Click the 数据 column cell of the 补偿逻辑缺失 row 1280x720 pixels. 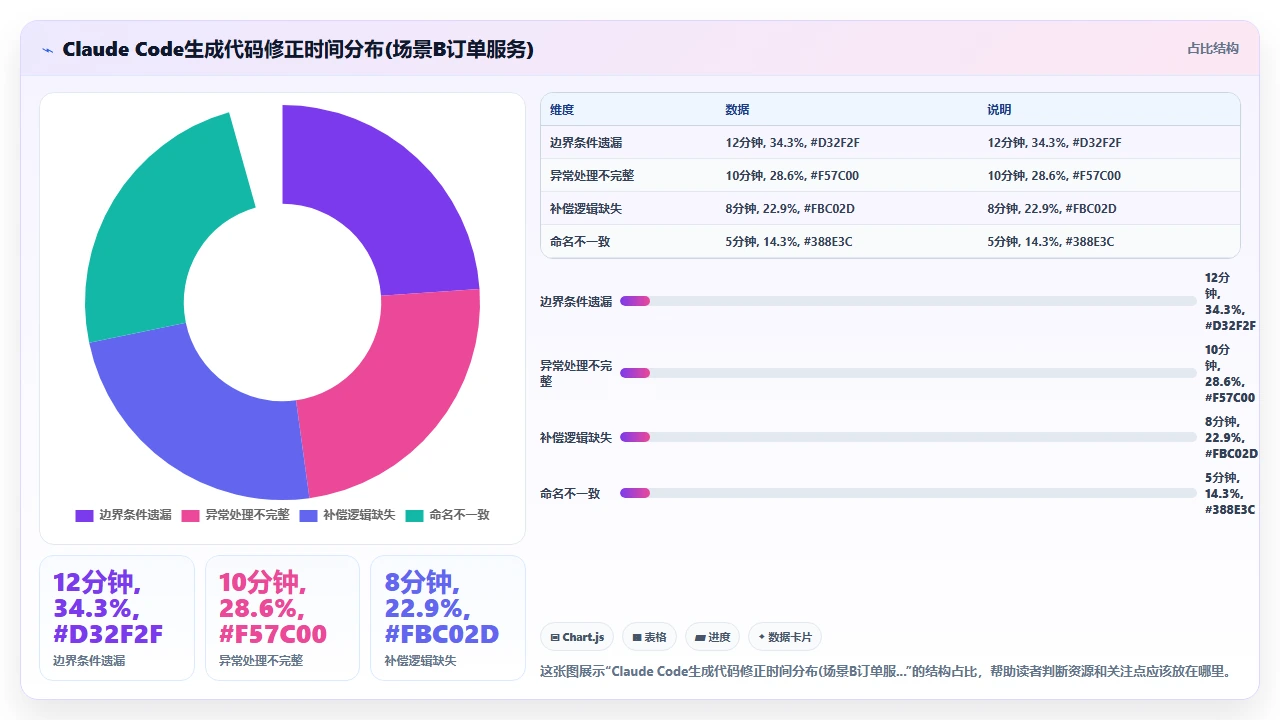coord(847,209)
